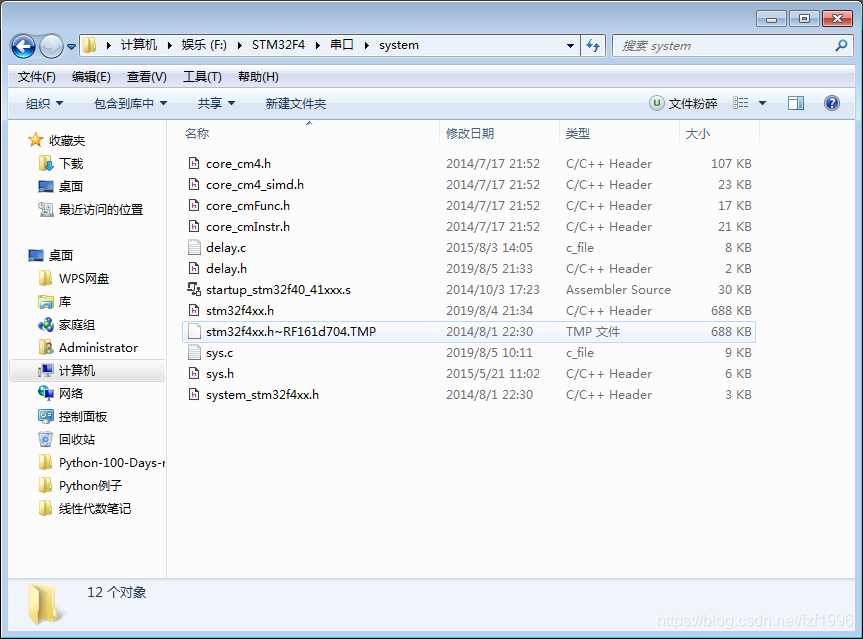Sort by the 大小 column header
The height and width of the screenshot is (639, 863).
coord(698,133)
